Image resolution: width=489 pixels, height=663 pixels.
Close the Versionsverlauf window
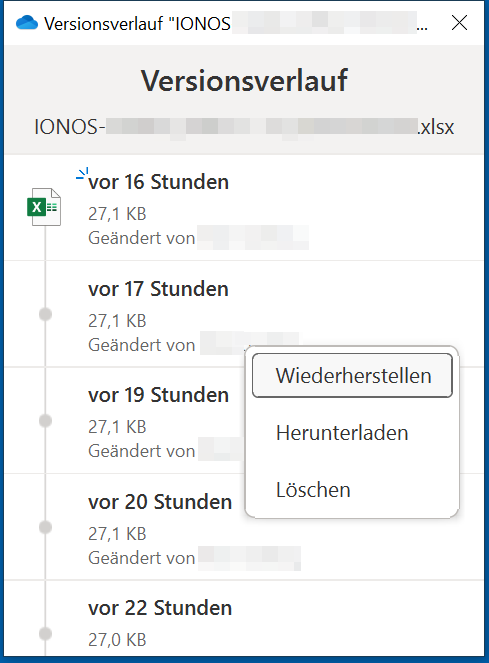pyautogui.click(x=459, y=23)
